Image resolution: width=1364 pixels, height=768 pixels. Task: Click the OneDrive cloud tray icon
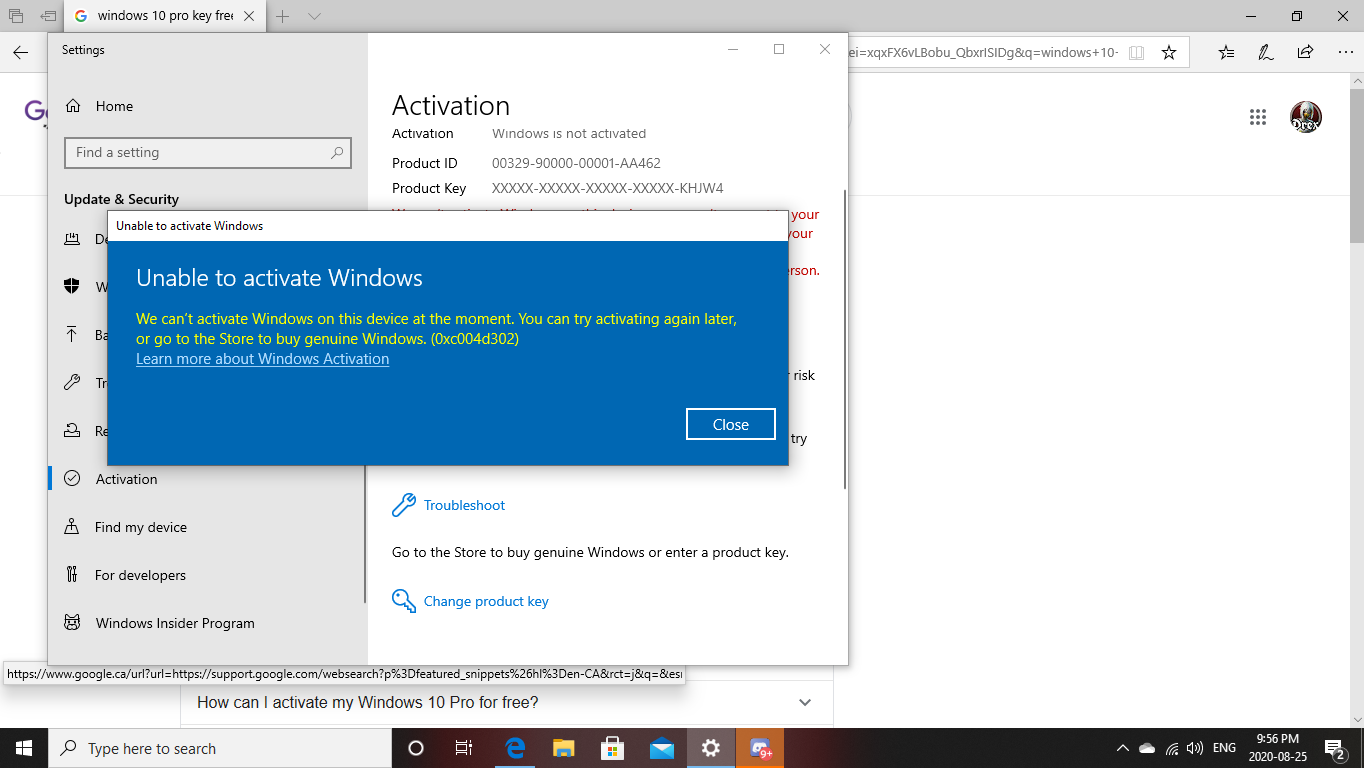(1147, 748)
